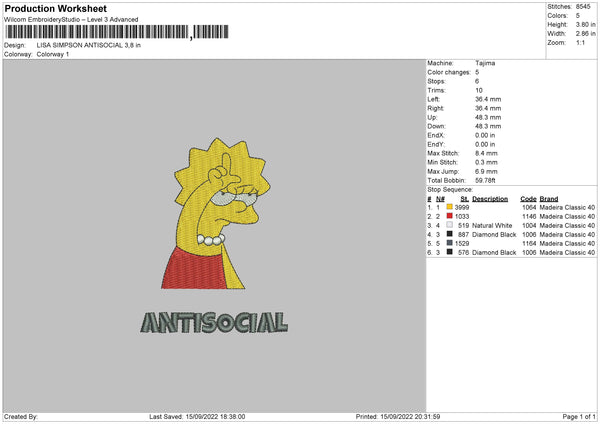Click the 'Colorway 1' value
This screenshot has width=600, height=424.
pos(53,54)
